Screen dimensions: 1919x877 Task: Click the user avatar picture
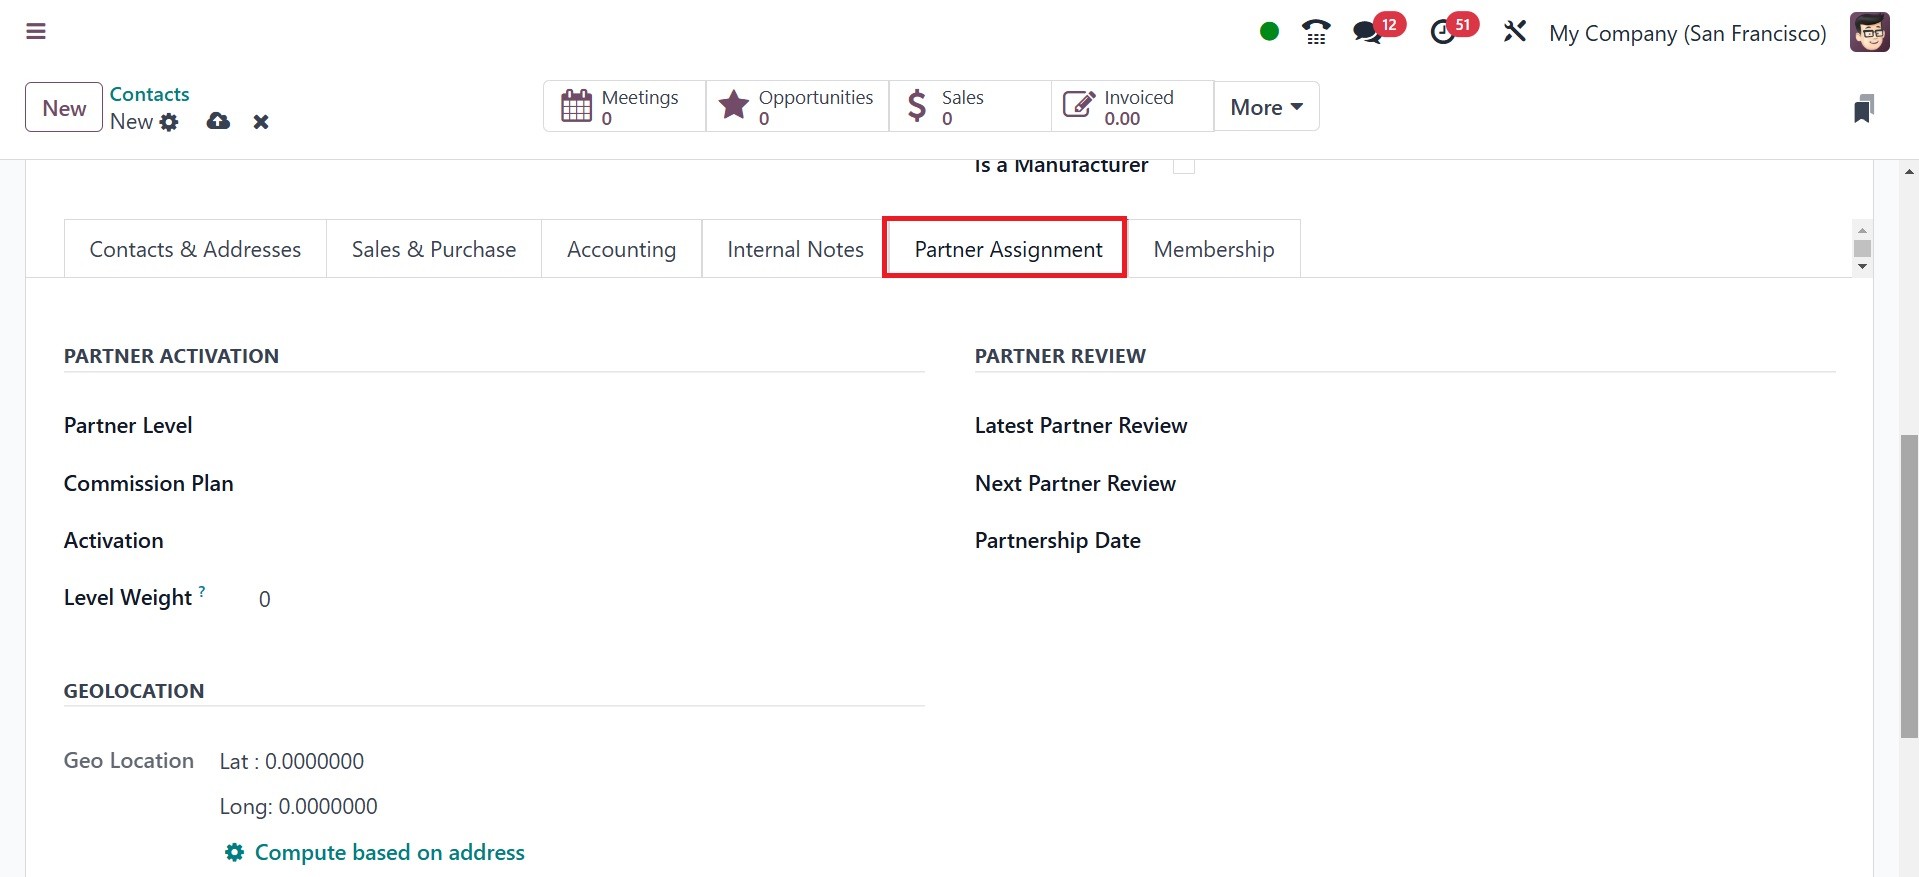(1869, 32)
